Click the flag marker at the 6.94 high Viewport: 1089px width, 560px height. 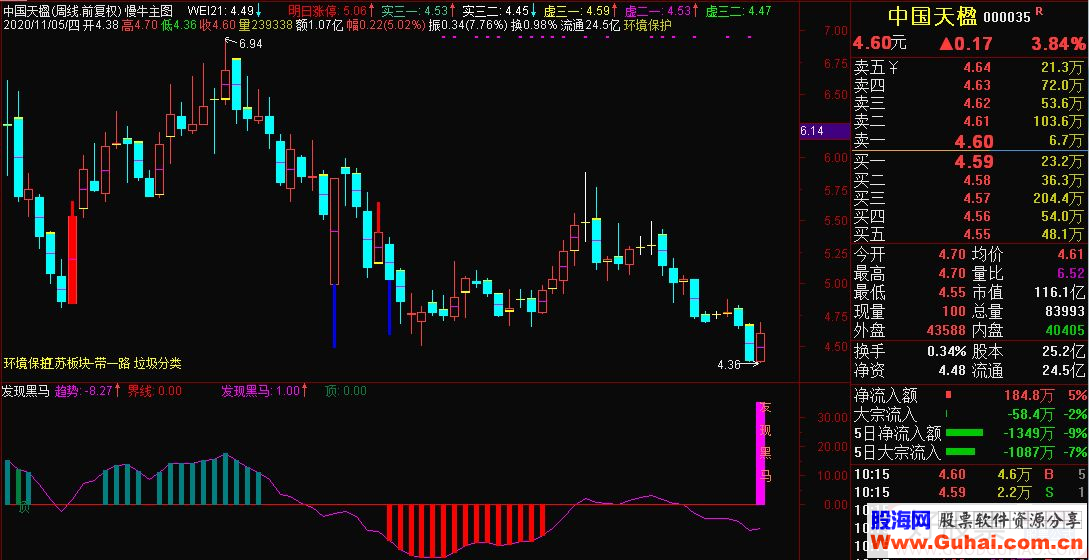coord(229,43)
